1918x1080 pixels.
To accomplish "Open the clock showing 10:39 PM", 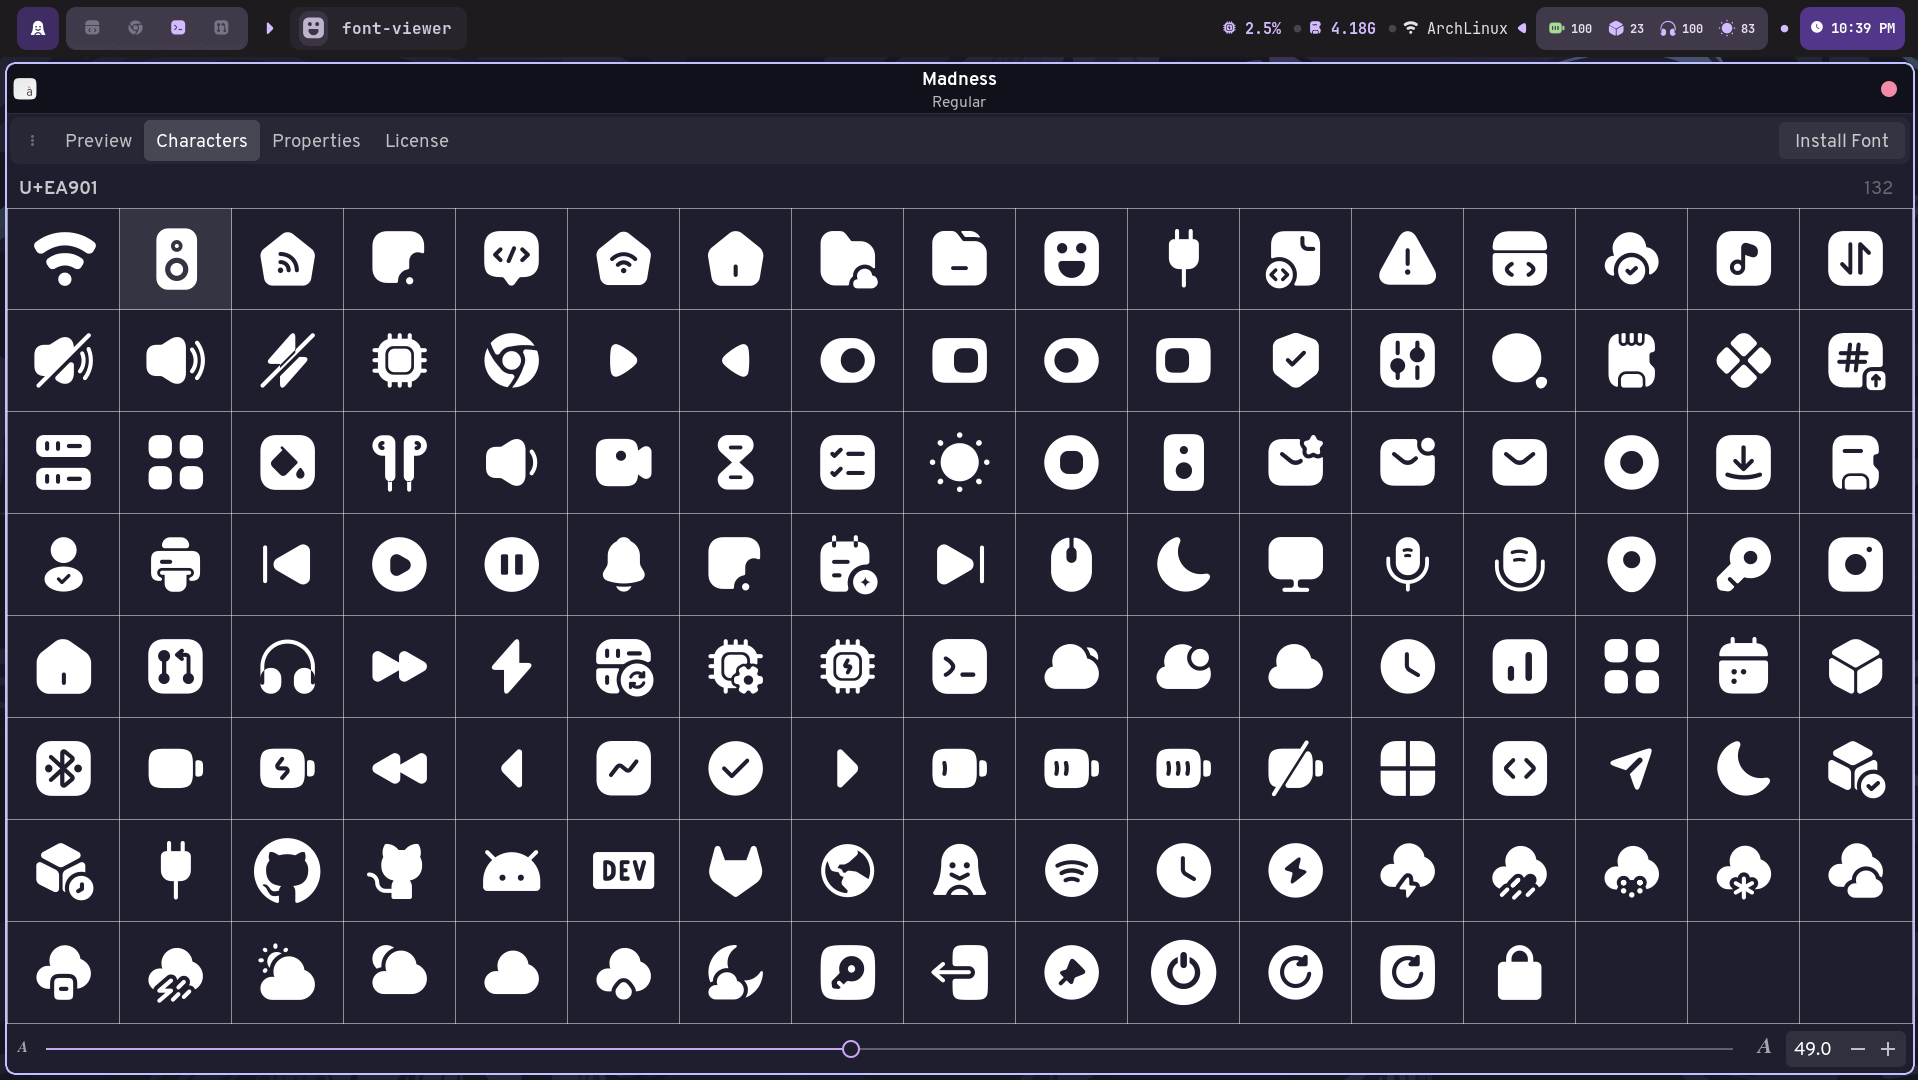I will (1852, 28).
